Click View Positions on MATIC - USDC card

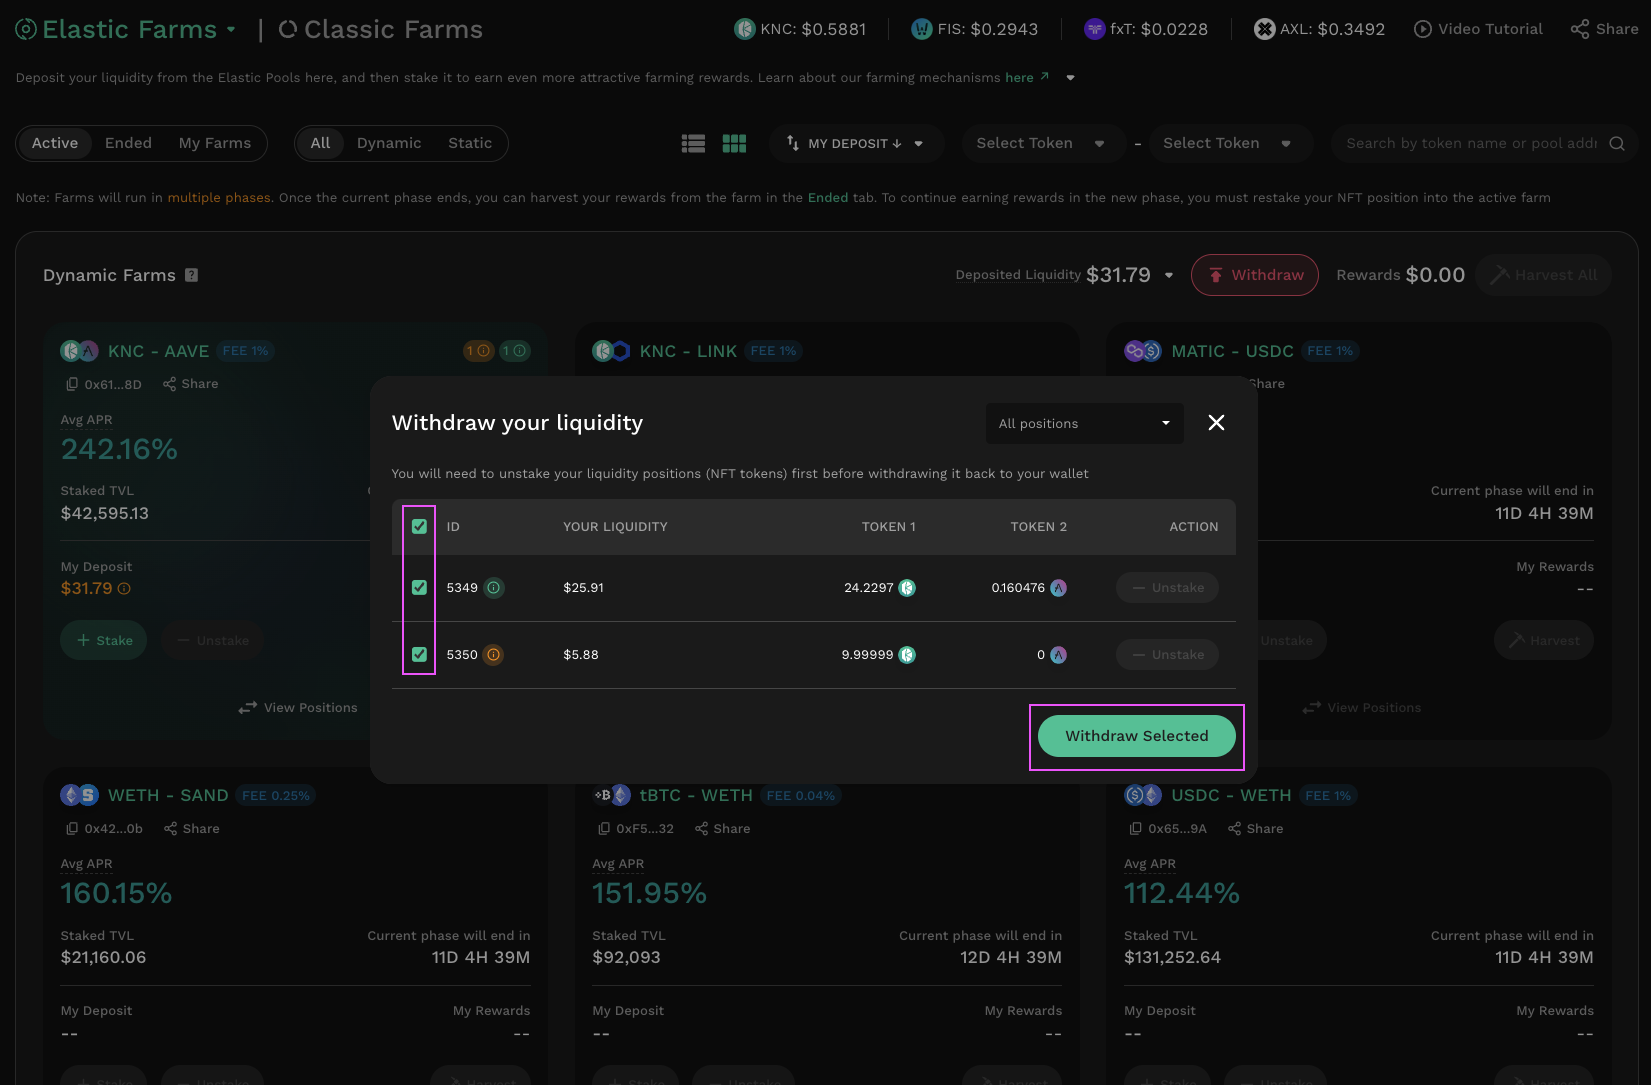[1362, 708]
